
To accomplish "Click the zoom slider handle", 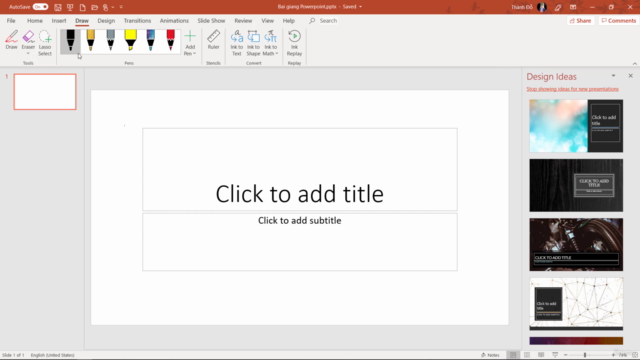I will pos(585,355).
